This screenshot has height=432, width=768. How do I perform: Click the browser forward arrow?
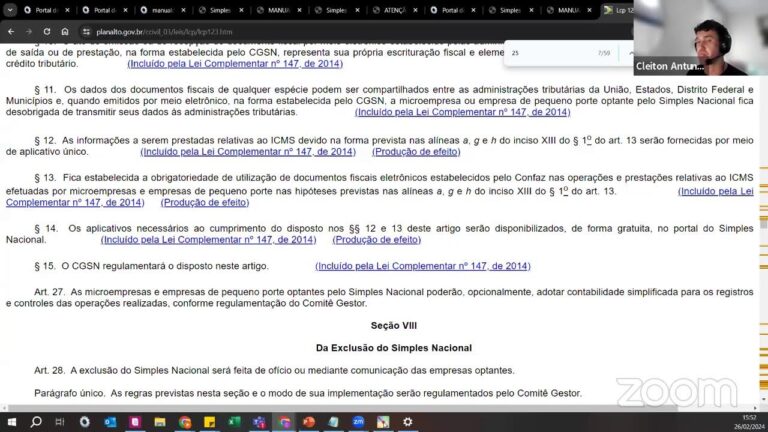29,31
